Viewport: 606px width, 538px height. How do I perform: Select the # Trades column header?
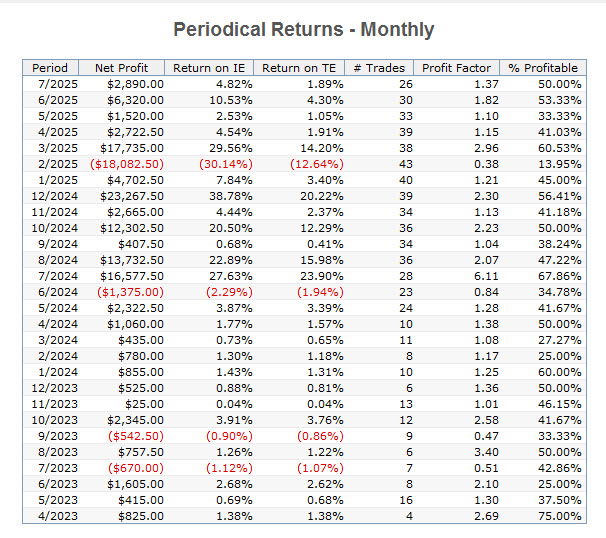coord(379,68)
